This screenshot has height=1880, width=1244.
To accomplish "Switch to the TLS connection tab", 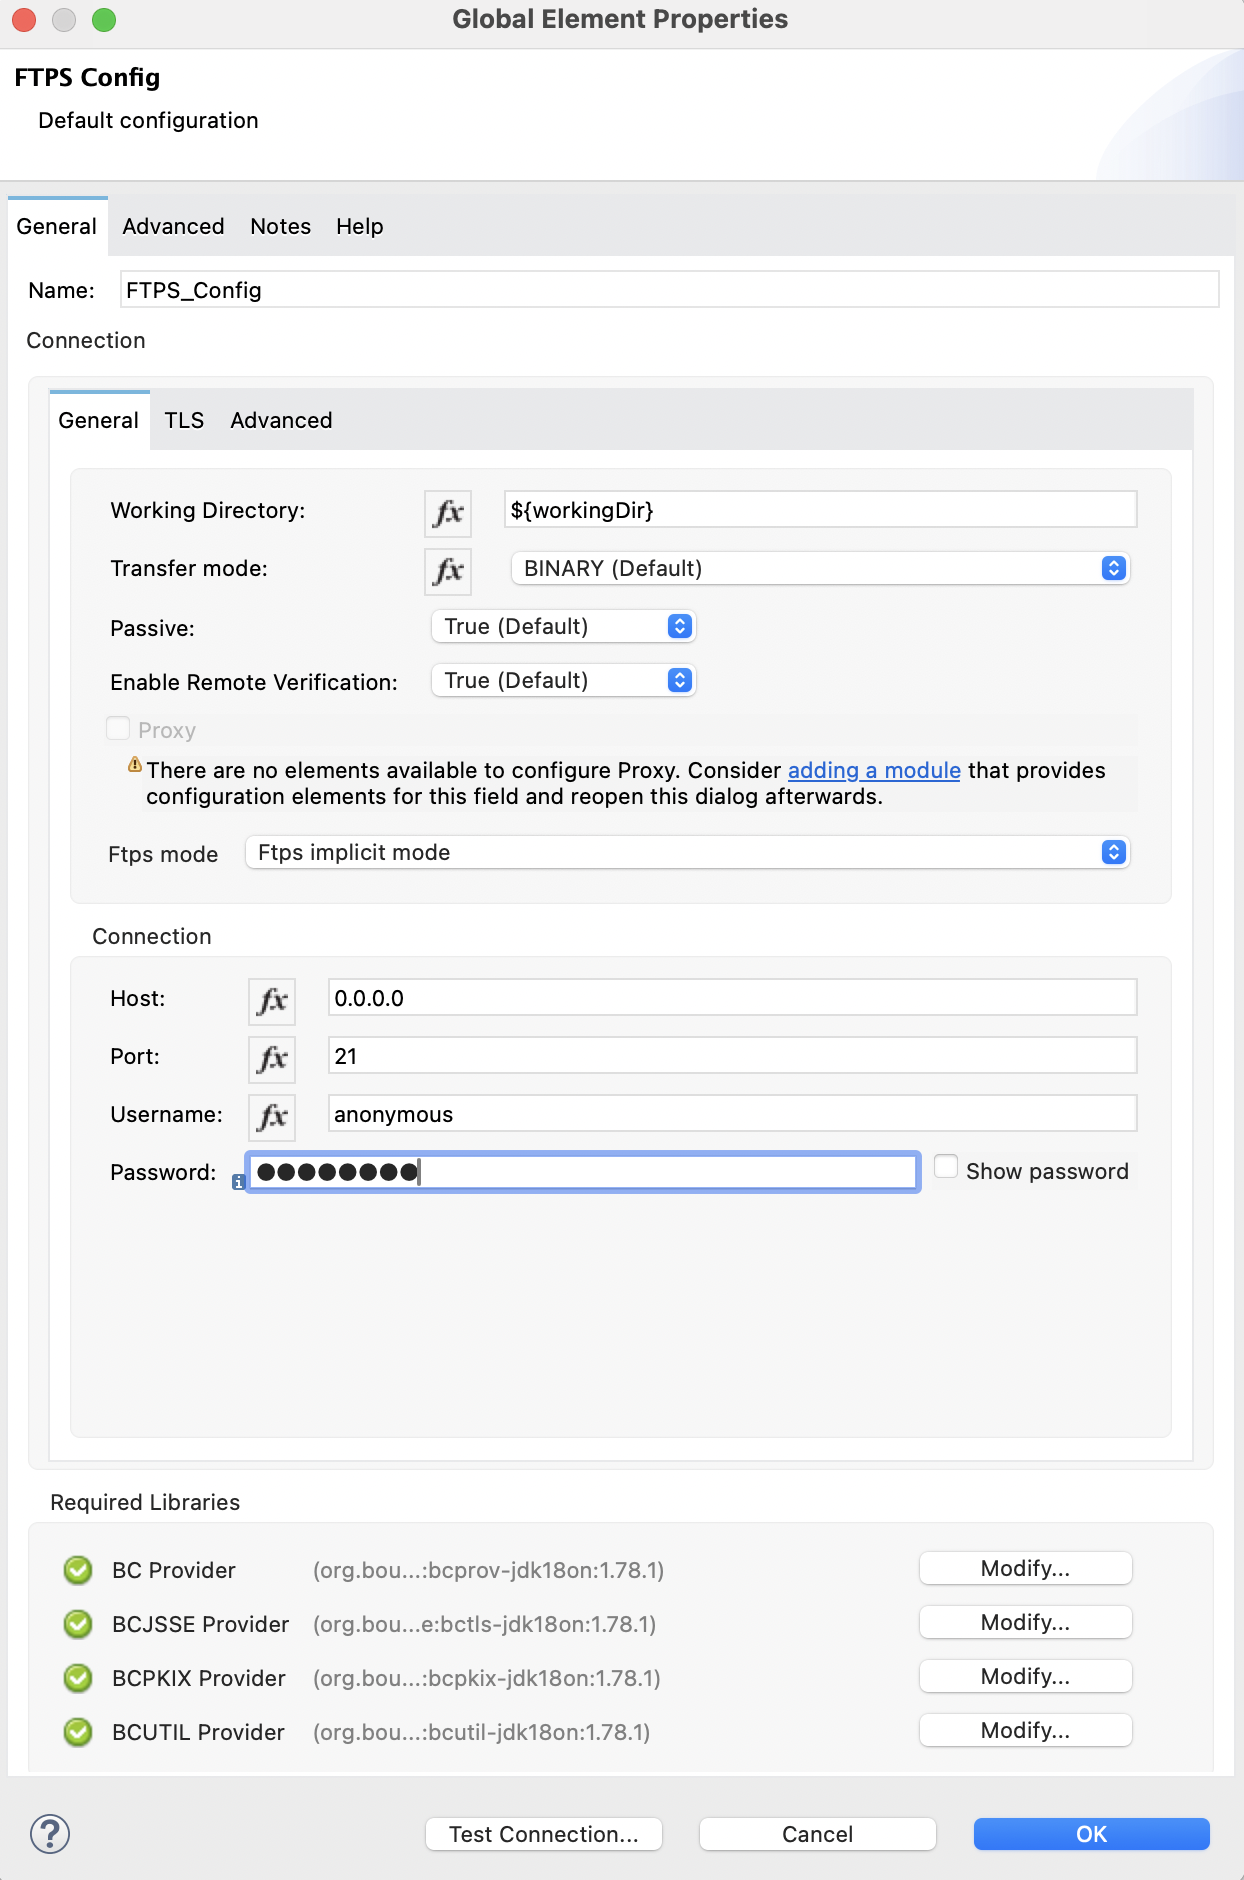I will click(x=184, y=421).
